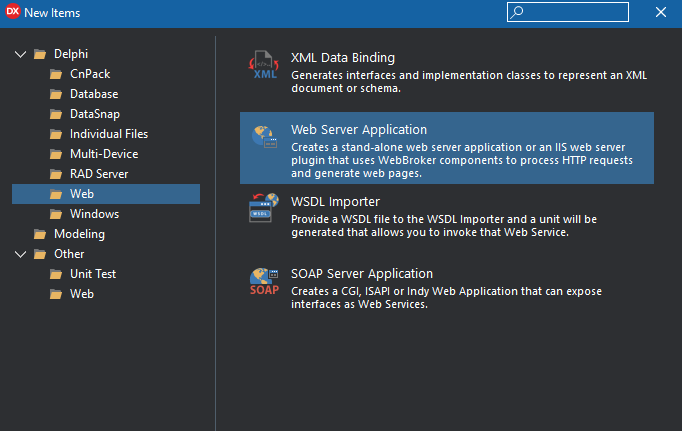Focus the search input field

point(568,12)
